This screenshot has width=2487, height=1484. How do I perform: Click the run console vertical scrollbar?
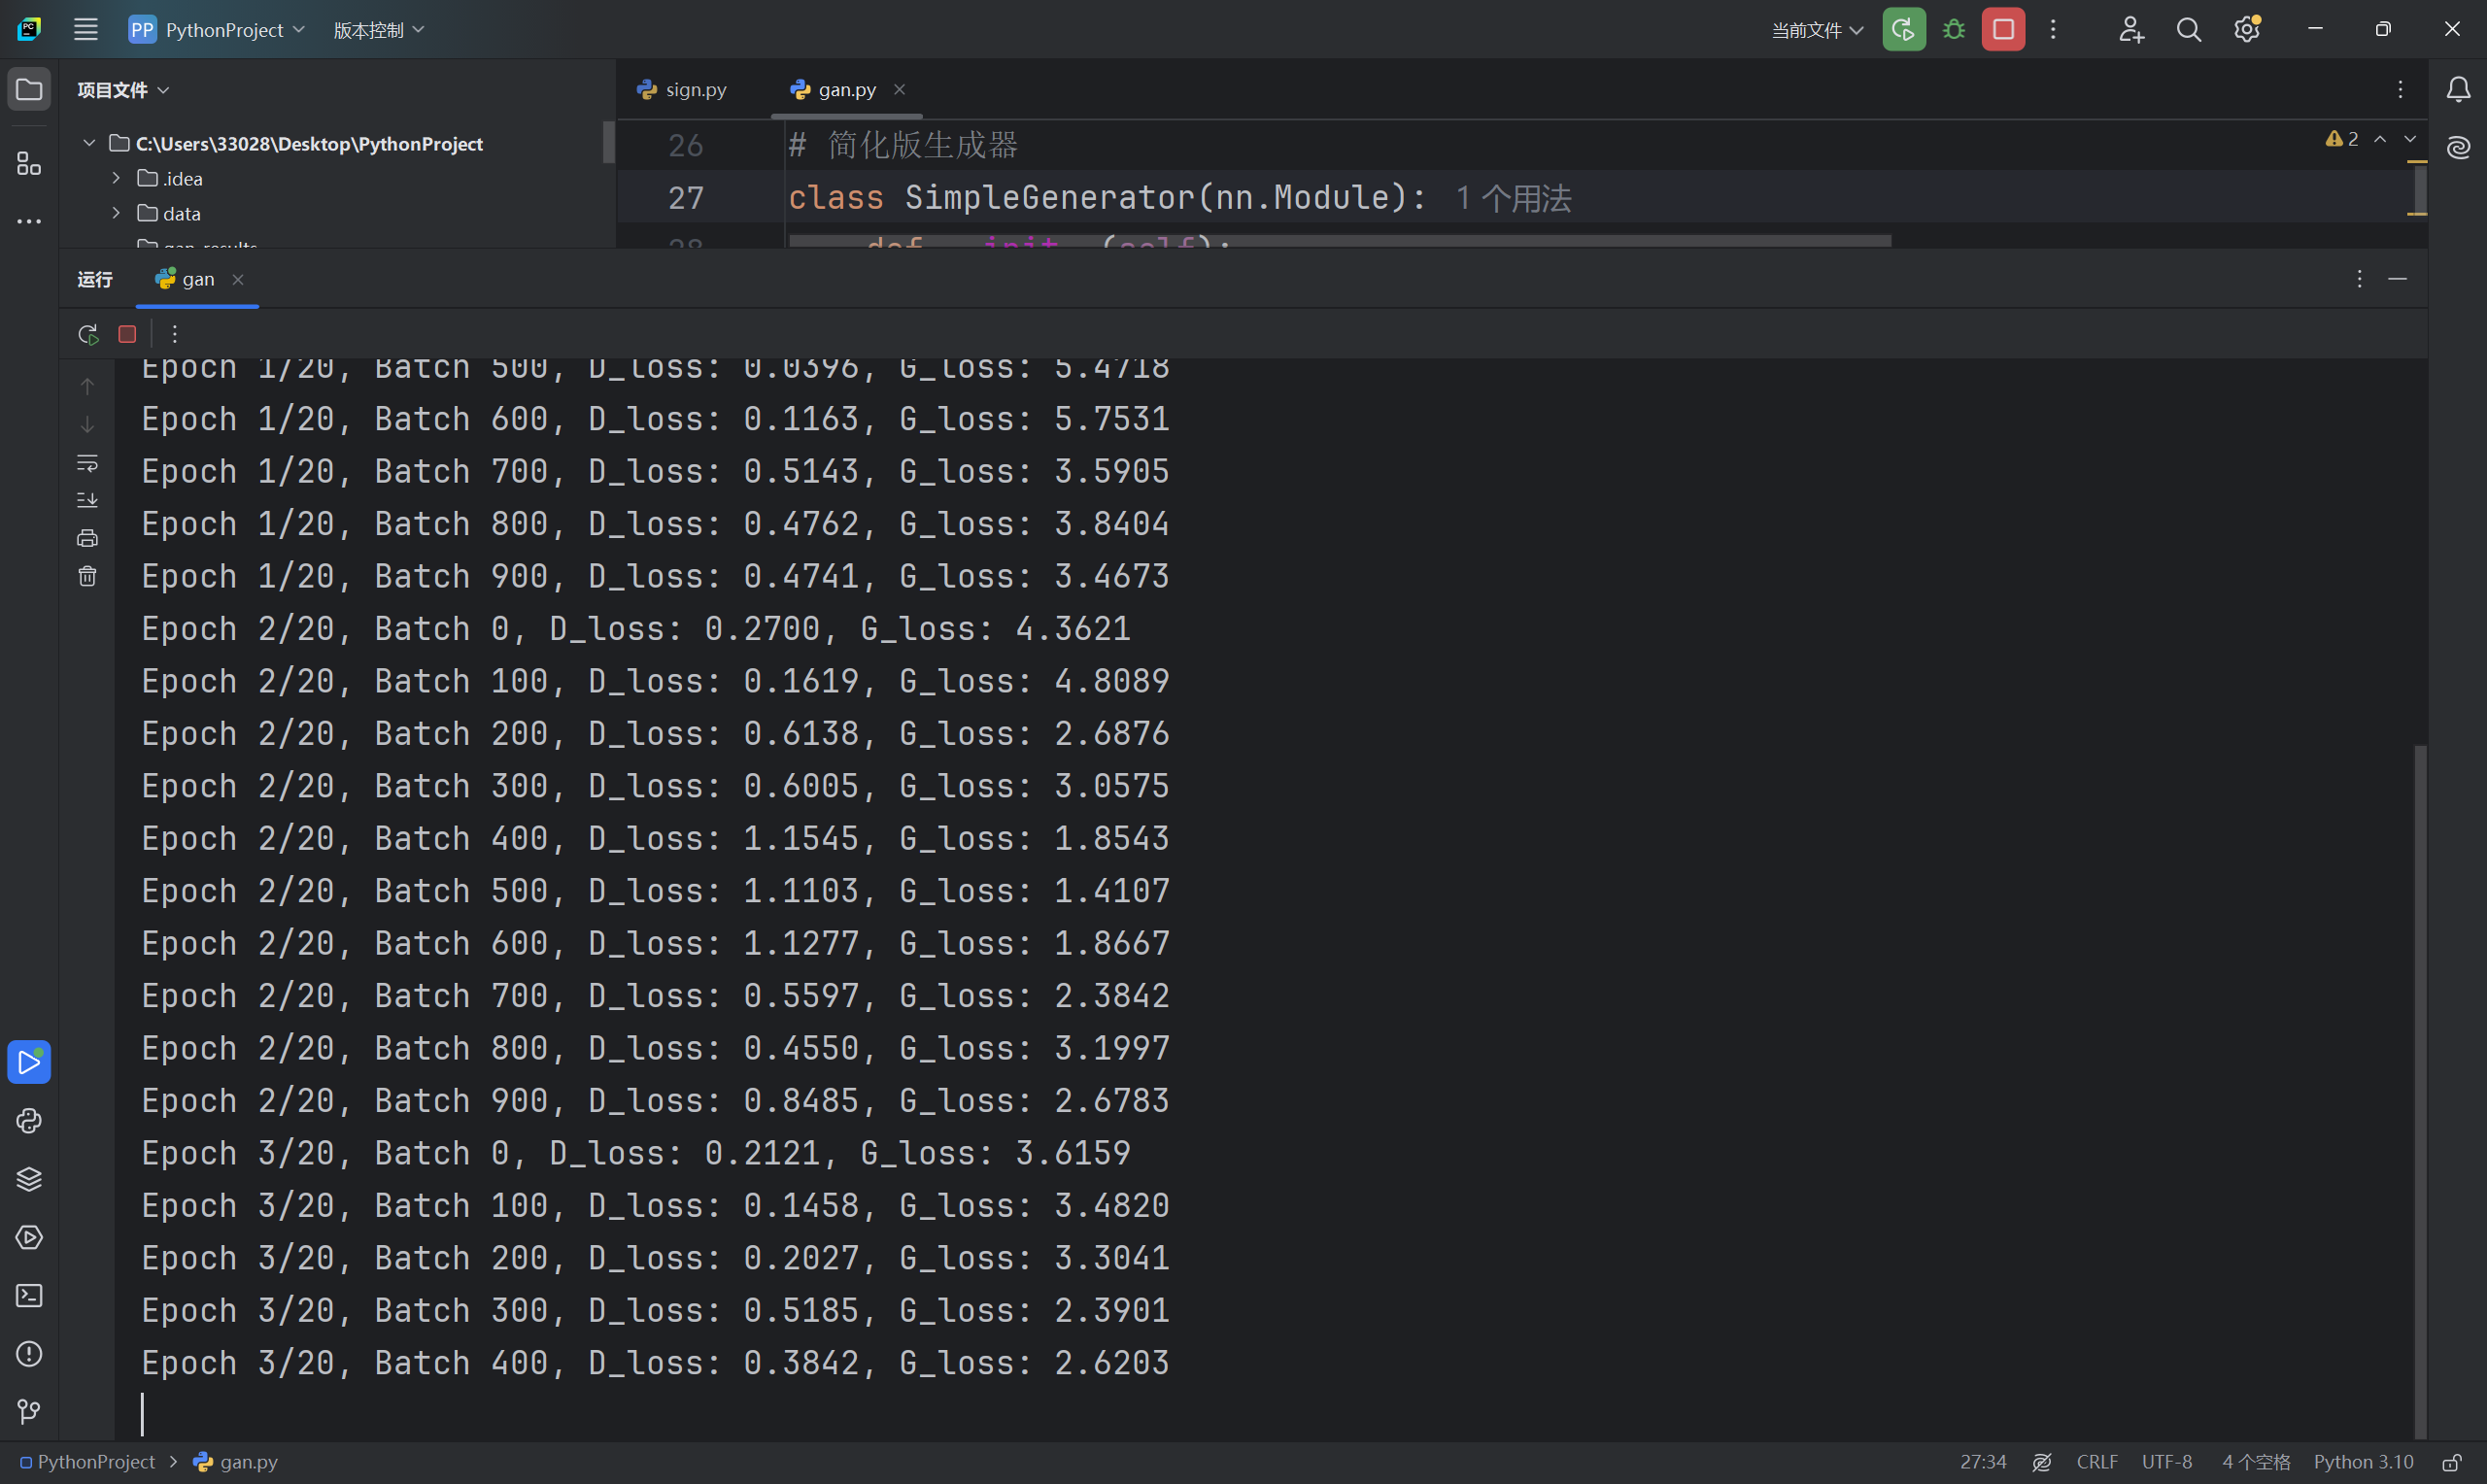[x=2419, y=1090]
